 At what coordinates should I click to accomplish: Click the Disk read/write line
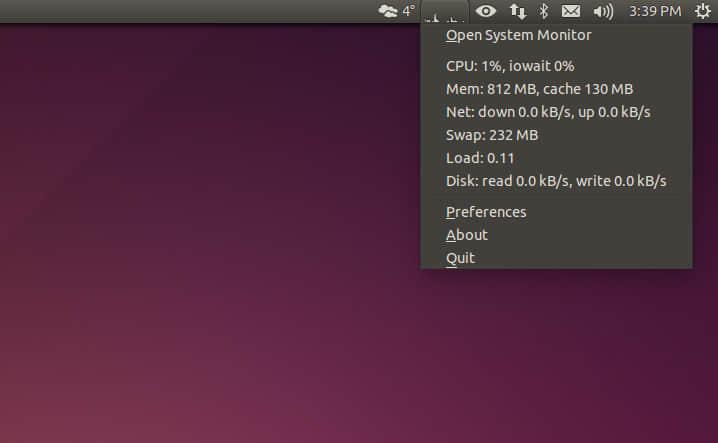click(x=556, y=181)
